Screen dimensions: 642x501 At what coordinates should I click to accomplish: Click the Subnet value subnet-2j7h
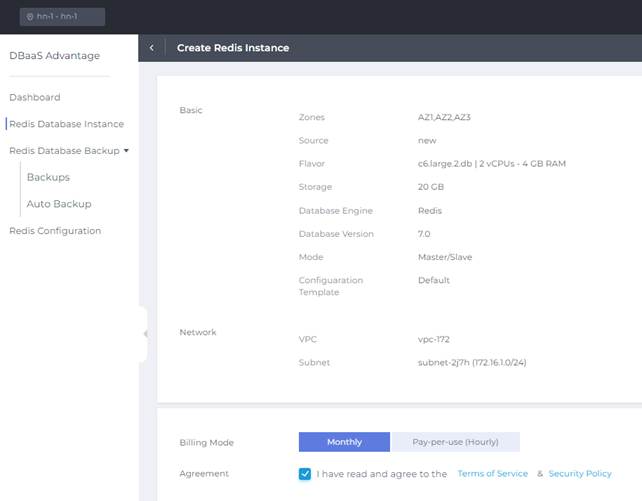tap(472, 363)
